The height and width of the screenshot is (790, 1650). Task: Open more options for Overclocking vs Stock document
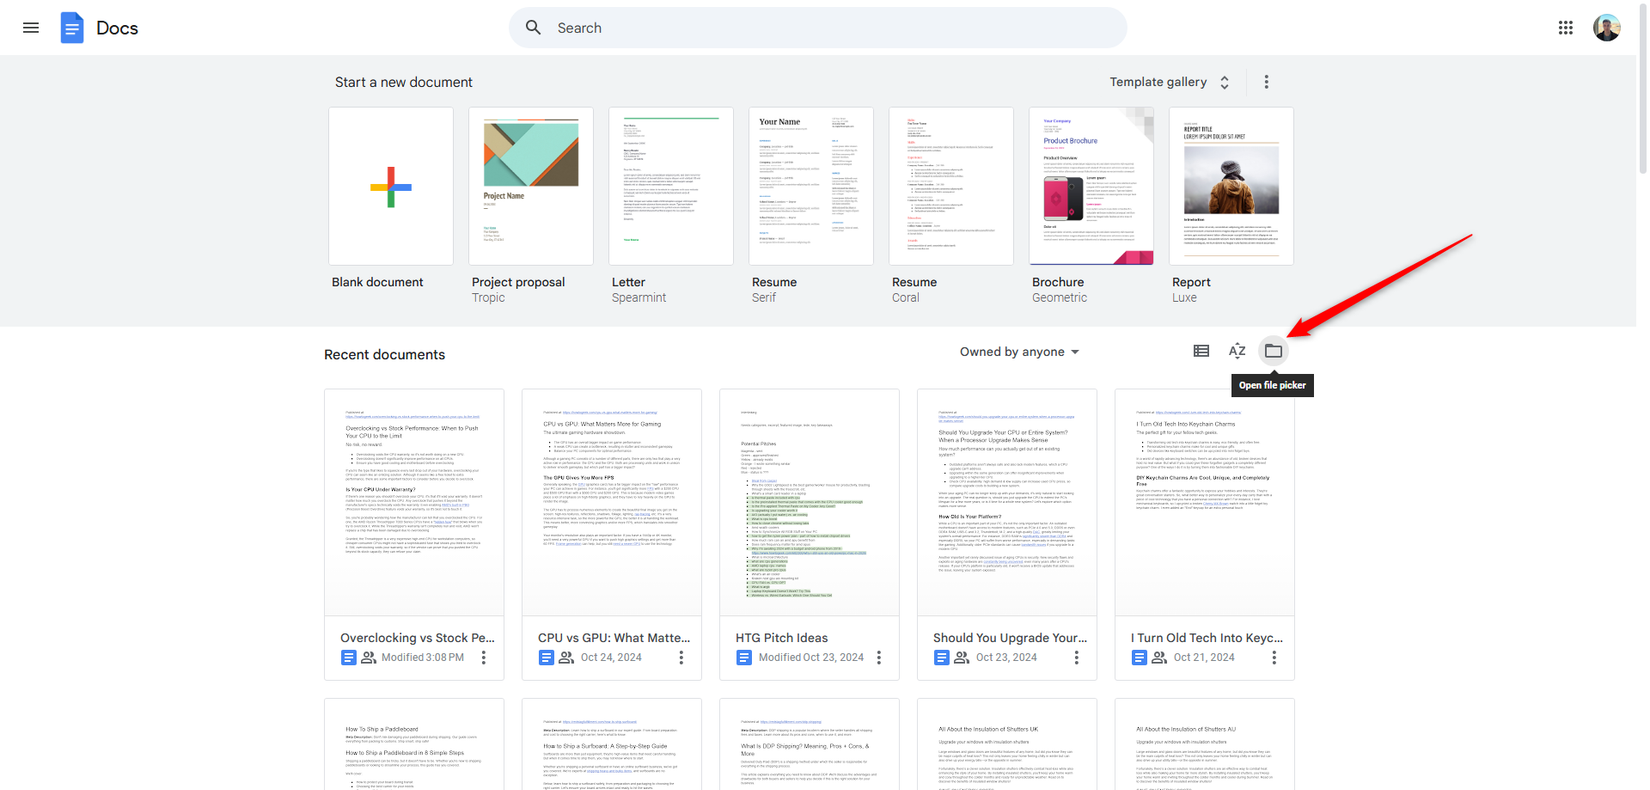(x=484, y=658)
